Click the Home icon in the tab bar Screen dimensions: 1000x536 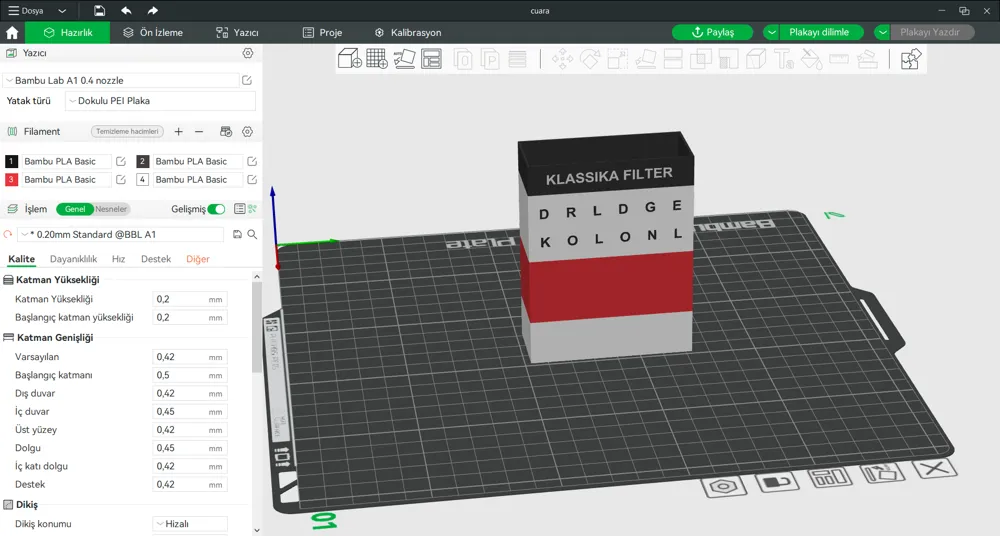[12, 33]
